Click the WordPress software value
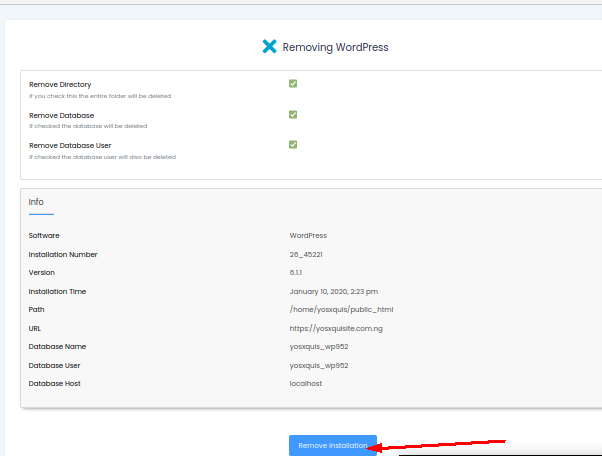The width and height of the screenshot is (602, 456). [x=308, y=236]
